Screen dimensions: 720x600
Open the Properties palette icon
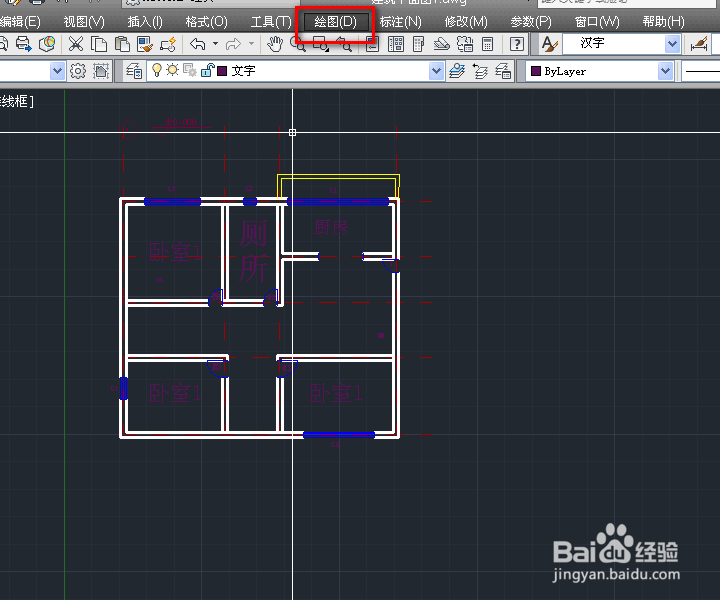point(372,45)
